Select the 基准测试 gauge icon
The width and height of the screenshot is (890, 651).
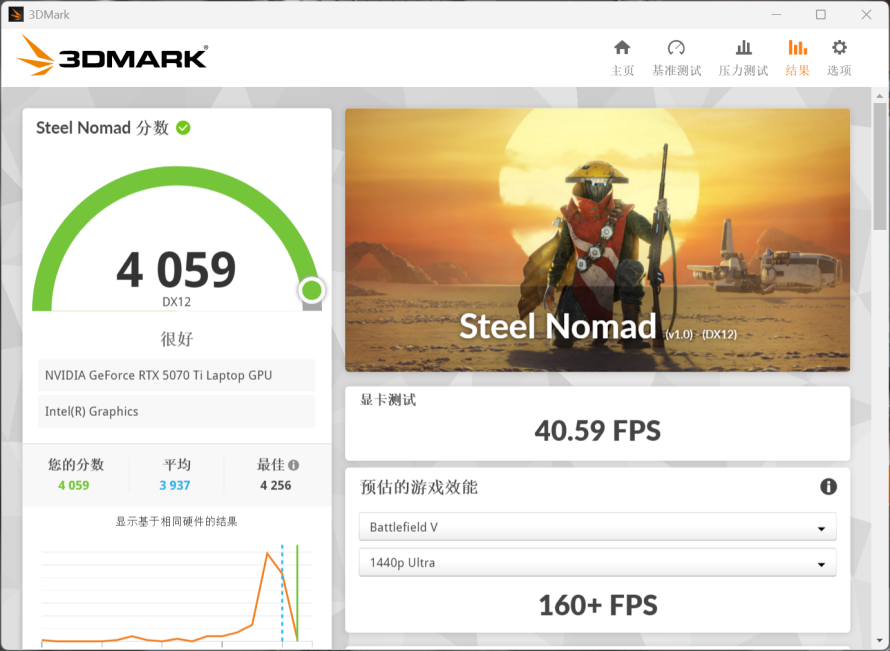(x=677, y=49)
